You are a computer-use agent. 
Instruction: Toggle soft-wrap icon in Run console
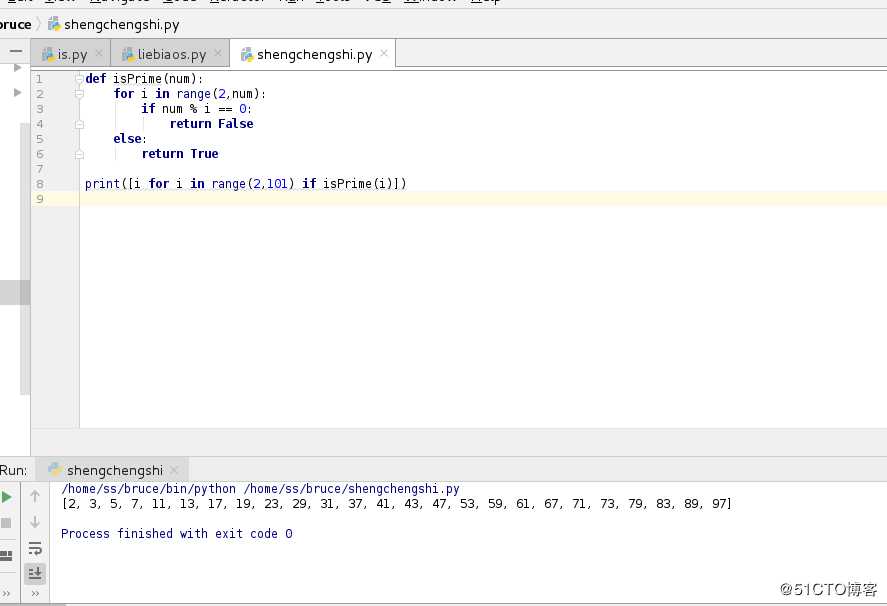35,548
